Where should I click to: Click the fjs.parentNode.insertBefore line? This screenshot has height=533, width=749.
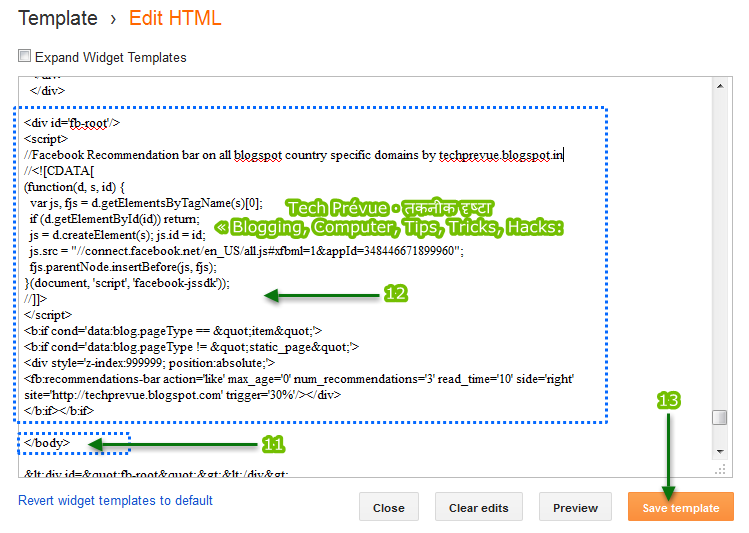pyautogui.click(x=123, y=266)
